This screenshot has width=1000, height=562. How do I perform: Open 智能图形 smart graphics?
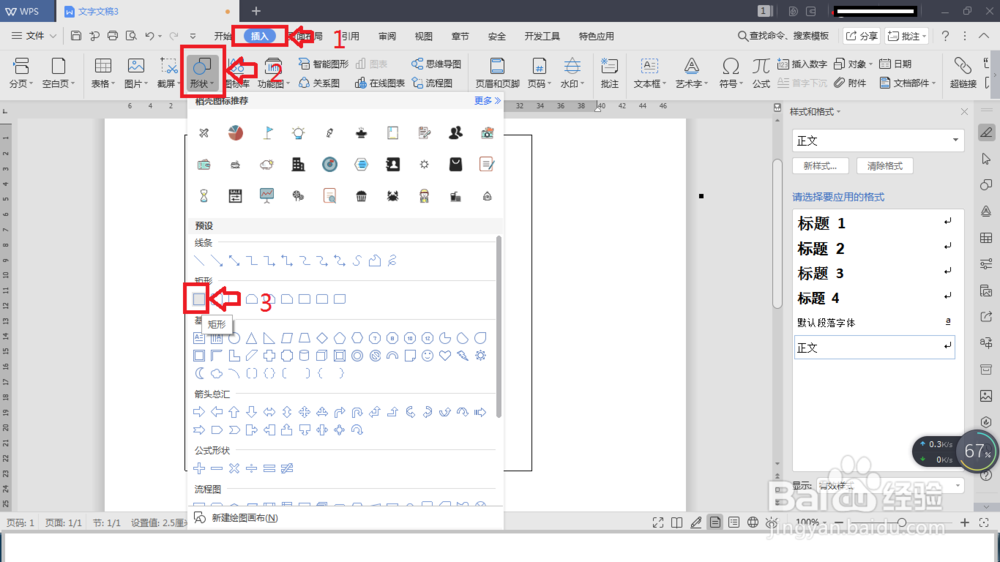coord(324,64)
